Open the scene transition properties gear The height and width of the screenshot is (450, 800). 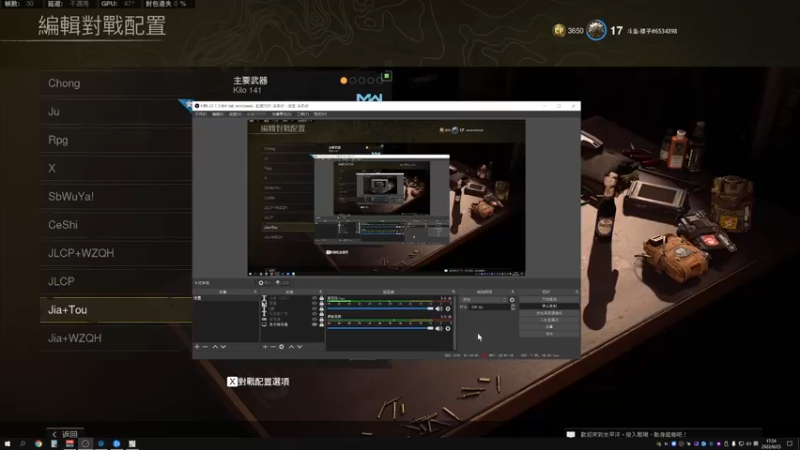point(512,300)
